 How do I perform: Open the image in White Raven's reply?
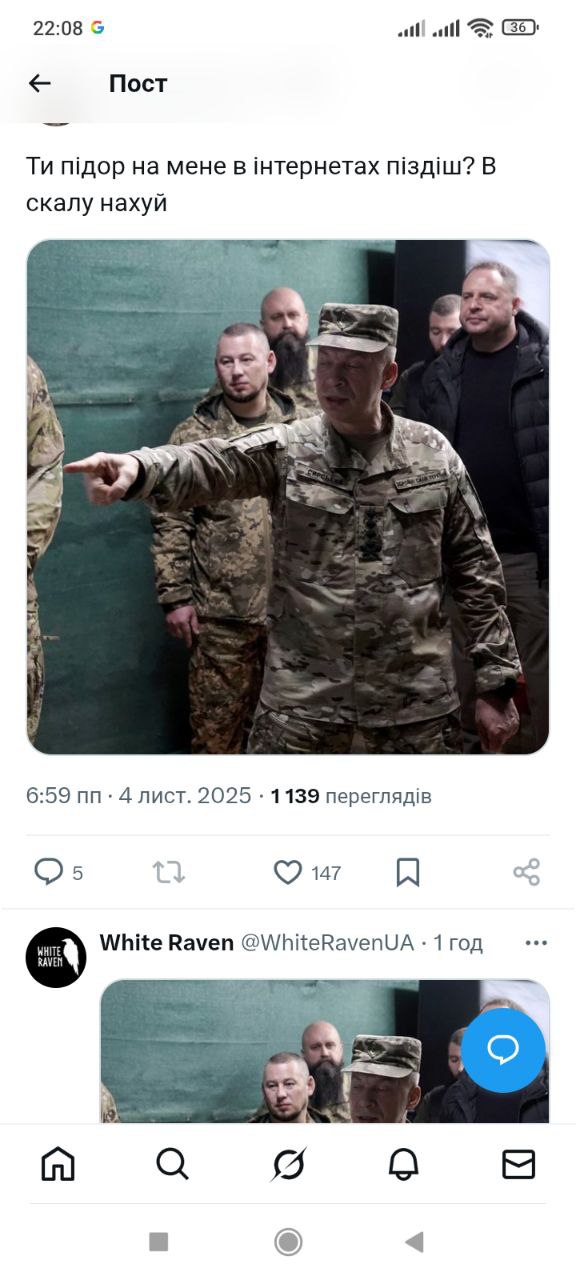(325, 1051)
